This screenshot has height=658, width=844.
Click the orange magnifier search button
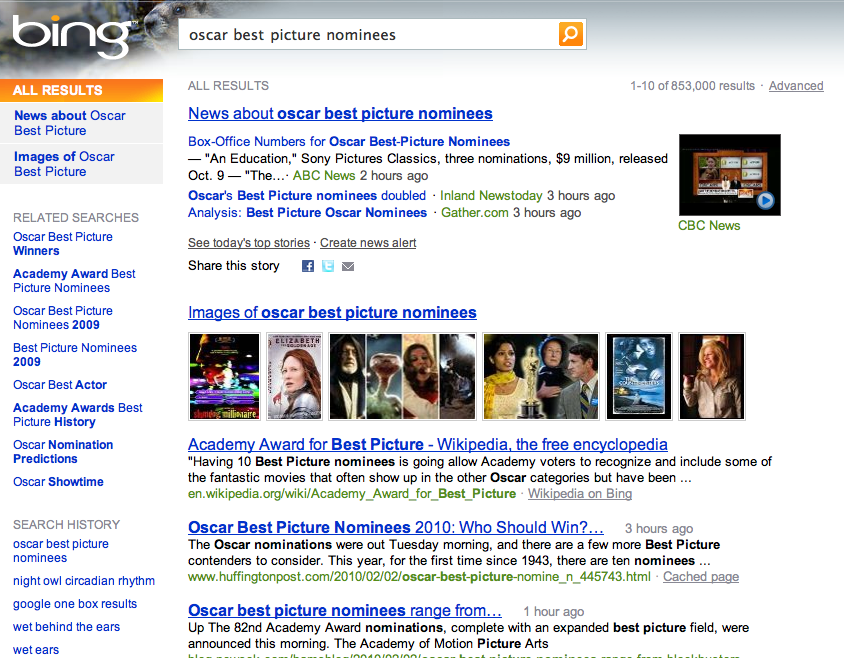(570, 33)
